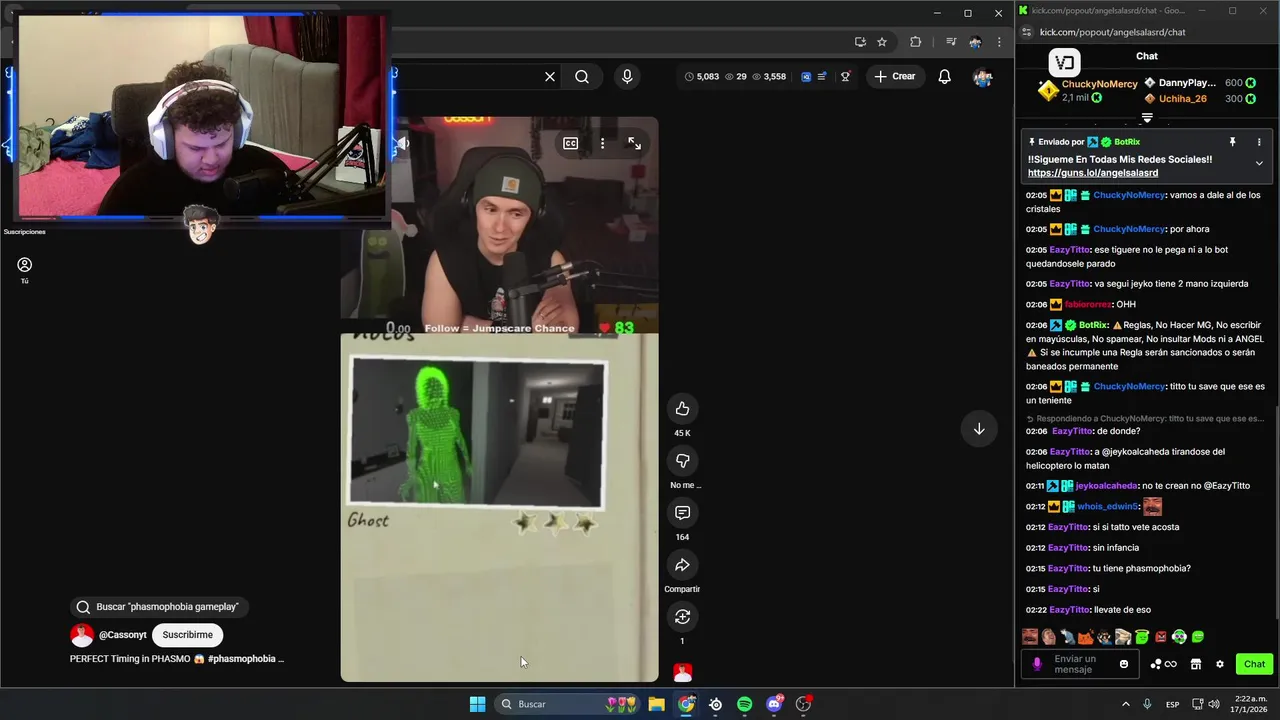Open Chrome media controls icon

click(951, 42)
